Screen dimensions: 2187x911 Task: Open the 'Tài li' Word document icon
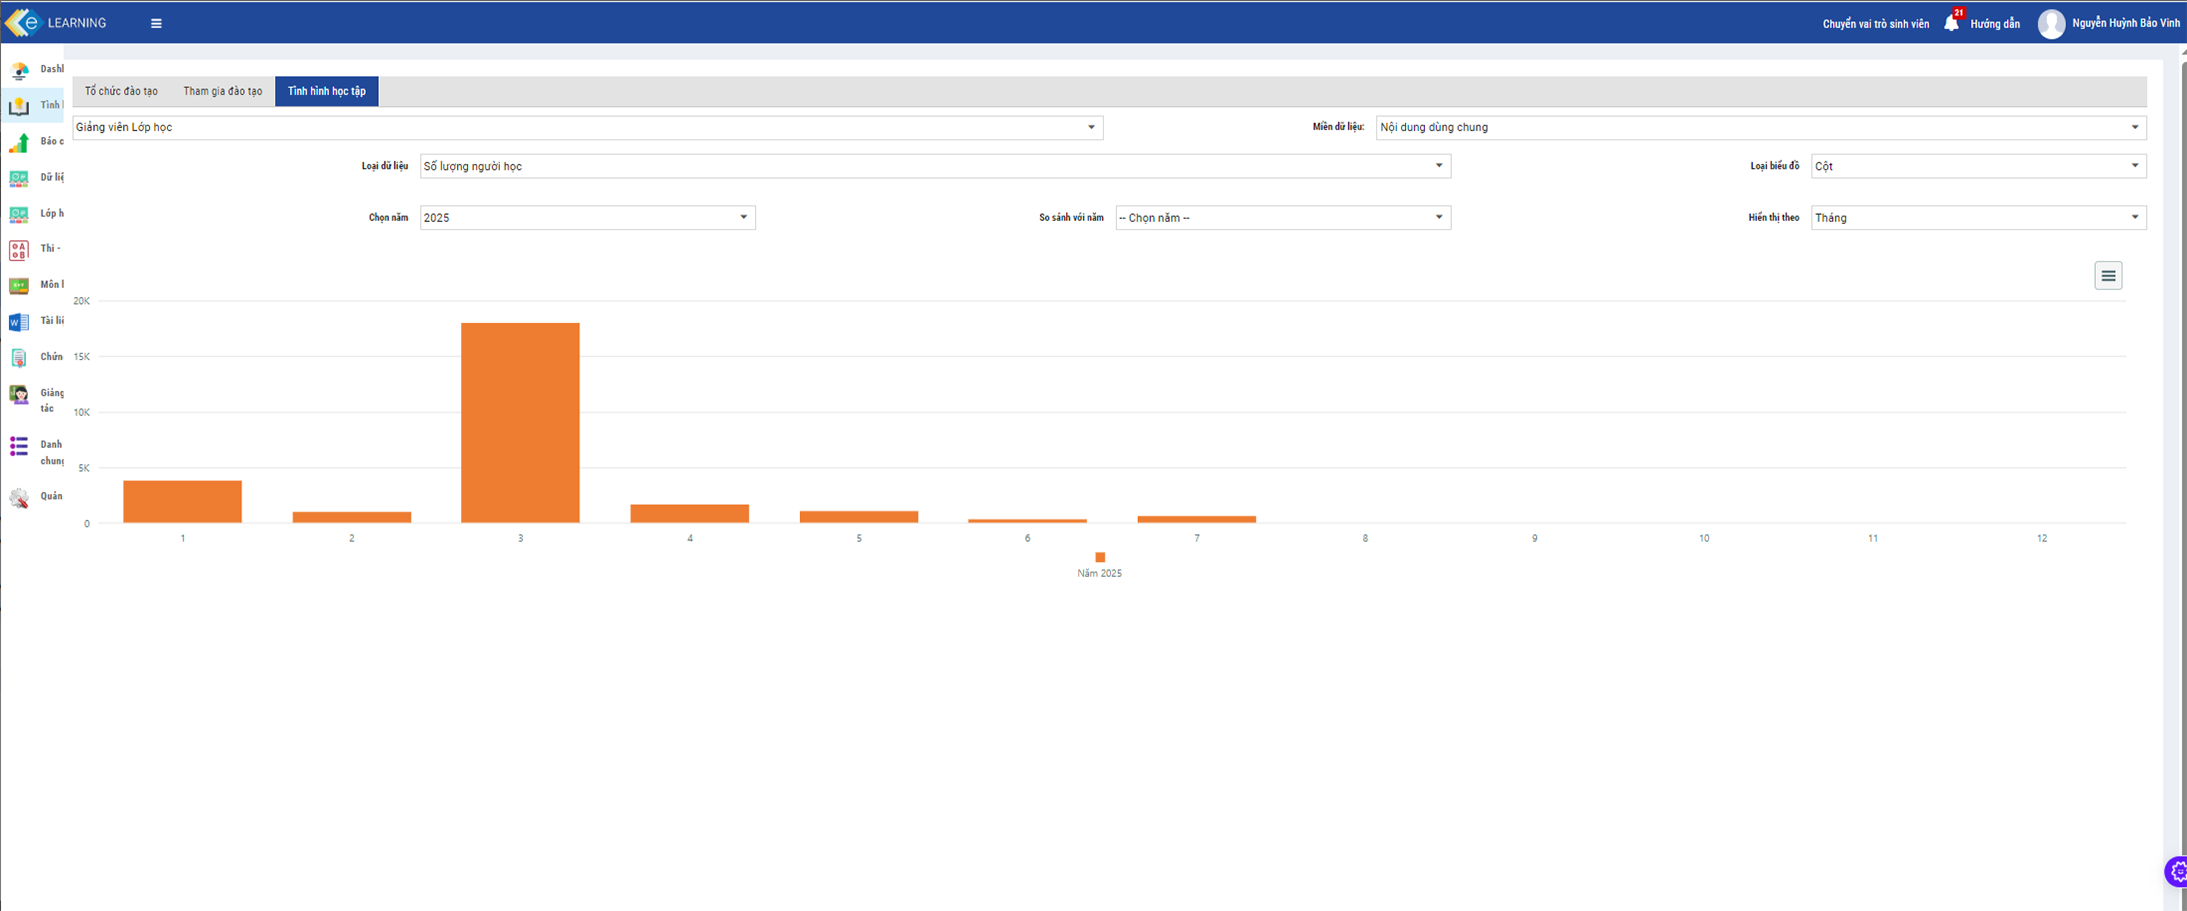pyautogui.click(x=19, y=322)
